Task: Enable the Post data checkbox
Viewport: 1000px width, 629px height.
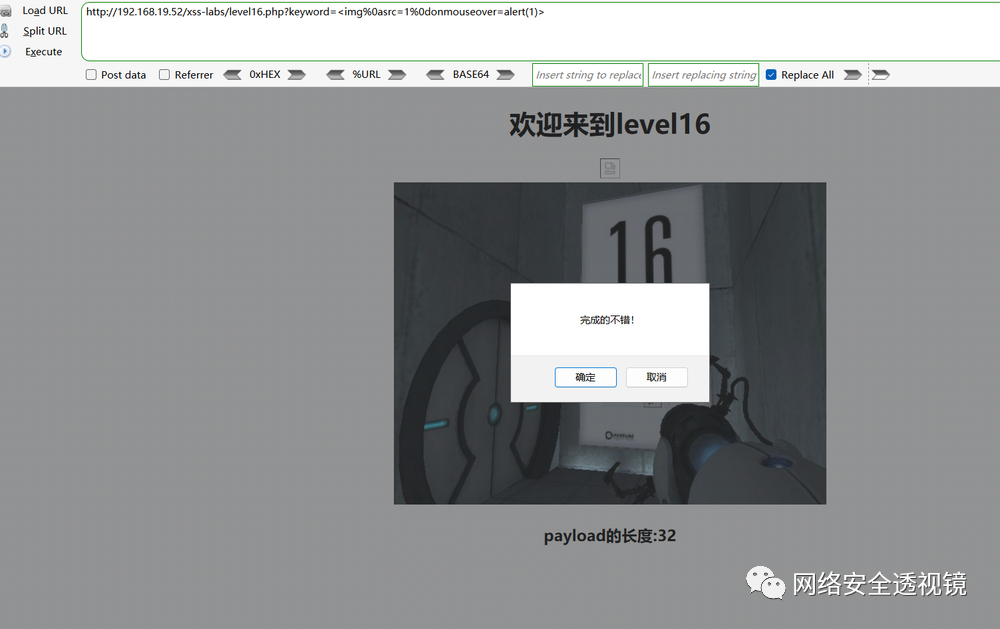Action: coord(91,75)
